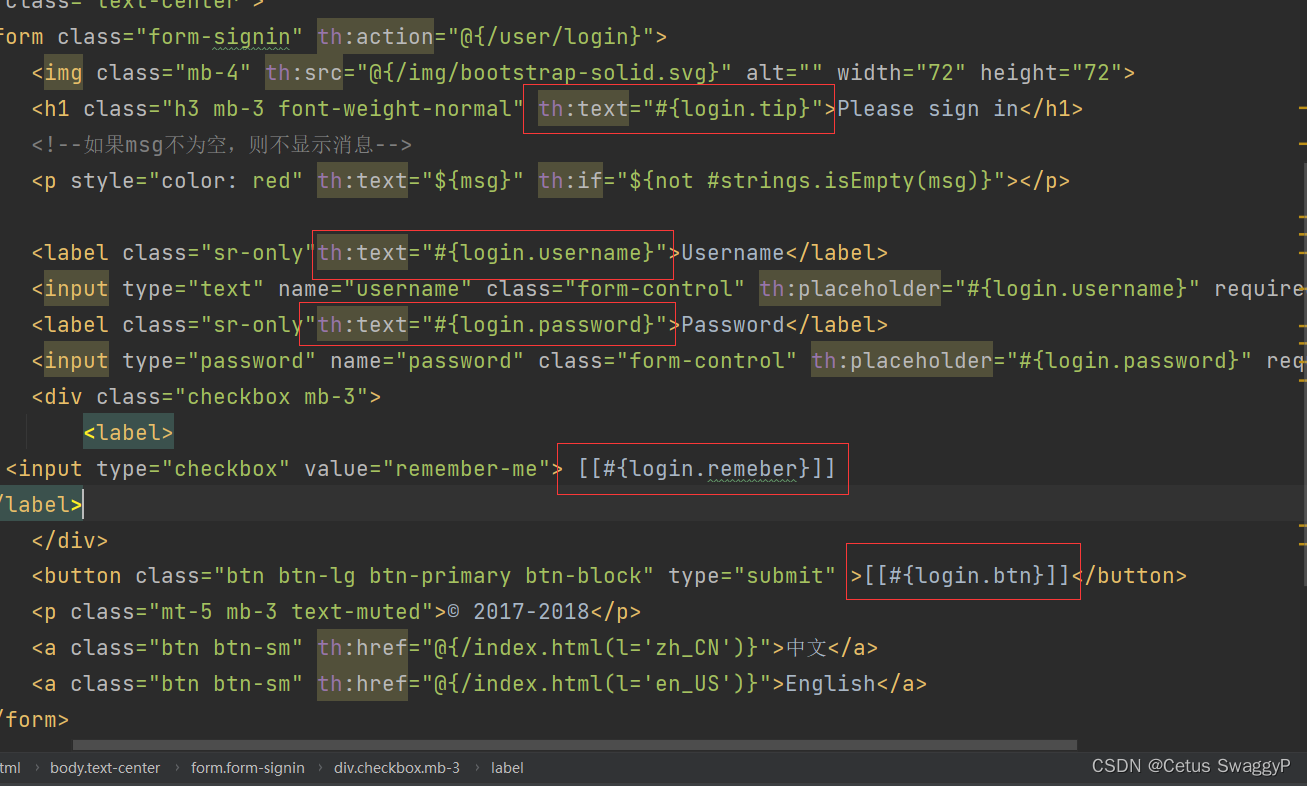Click the #{login.tip} expression

tap(732, 109)
